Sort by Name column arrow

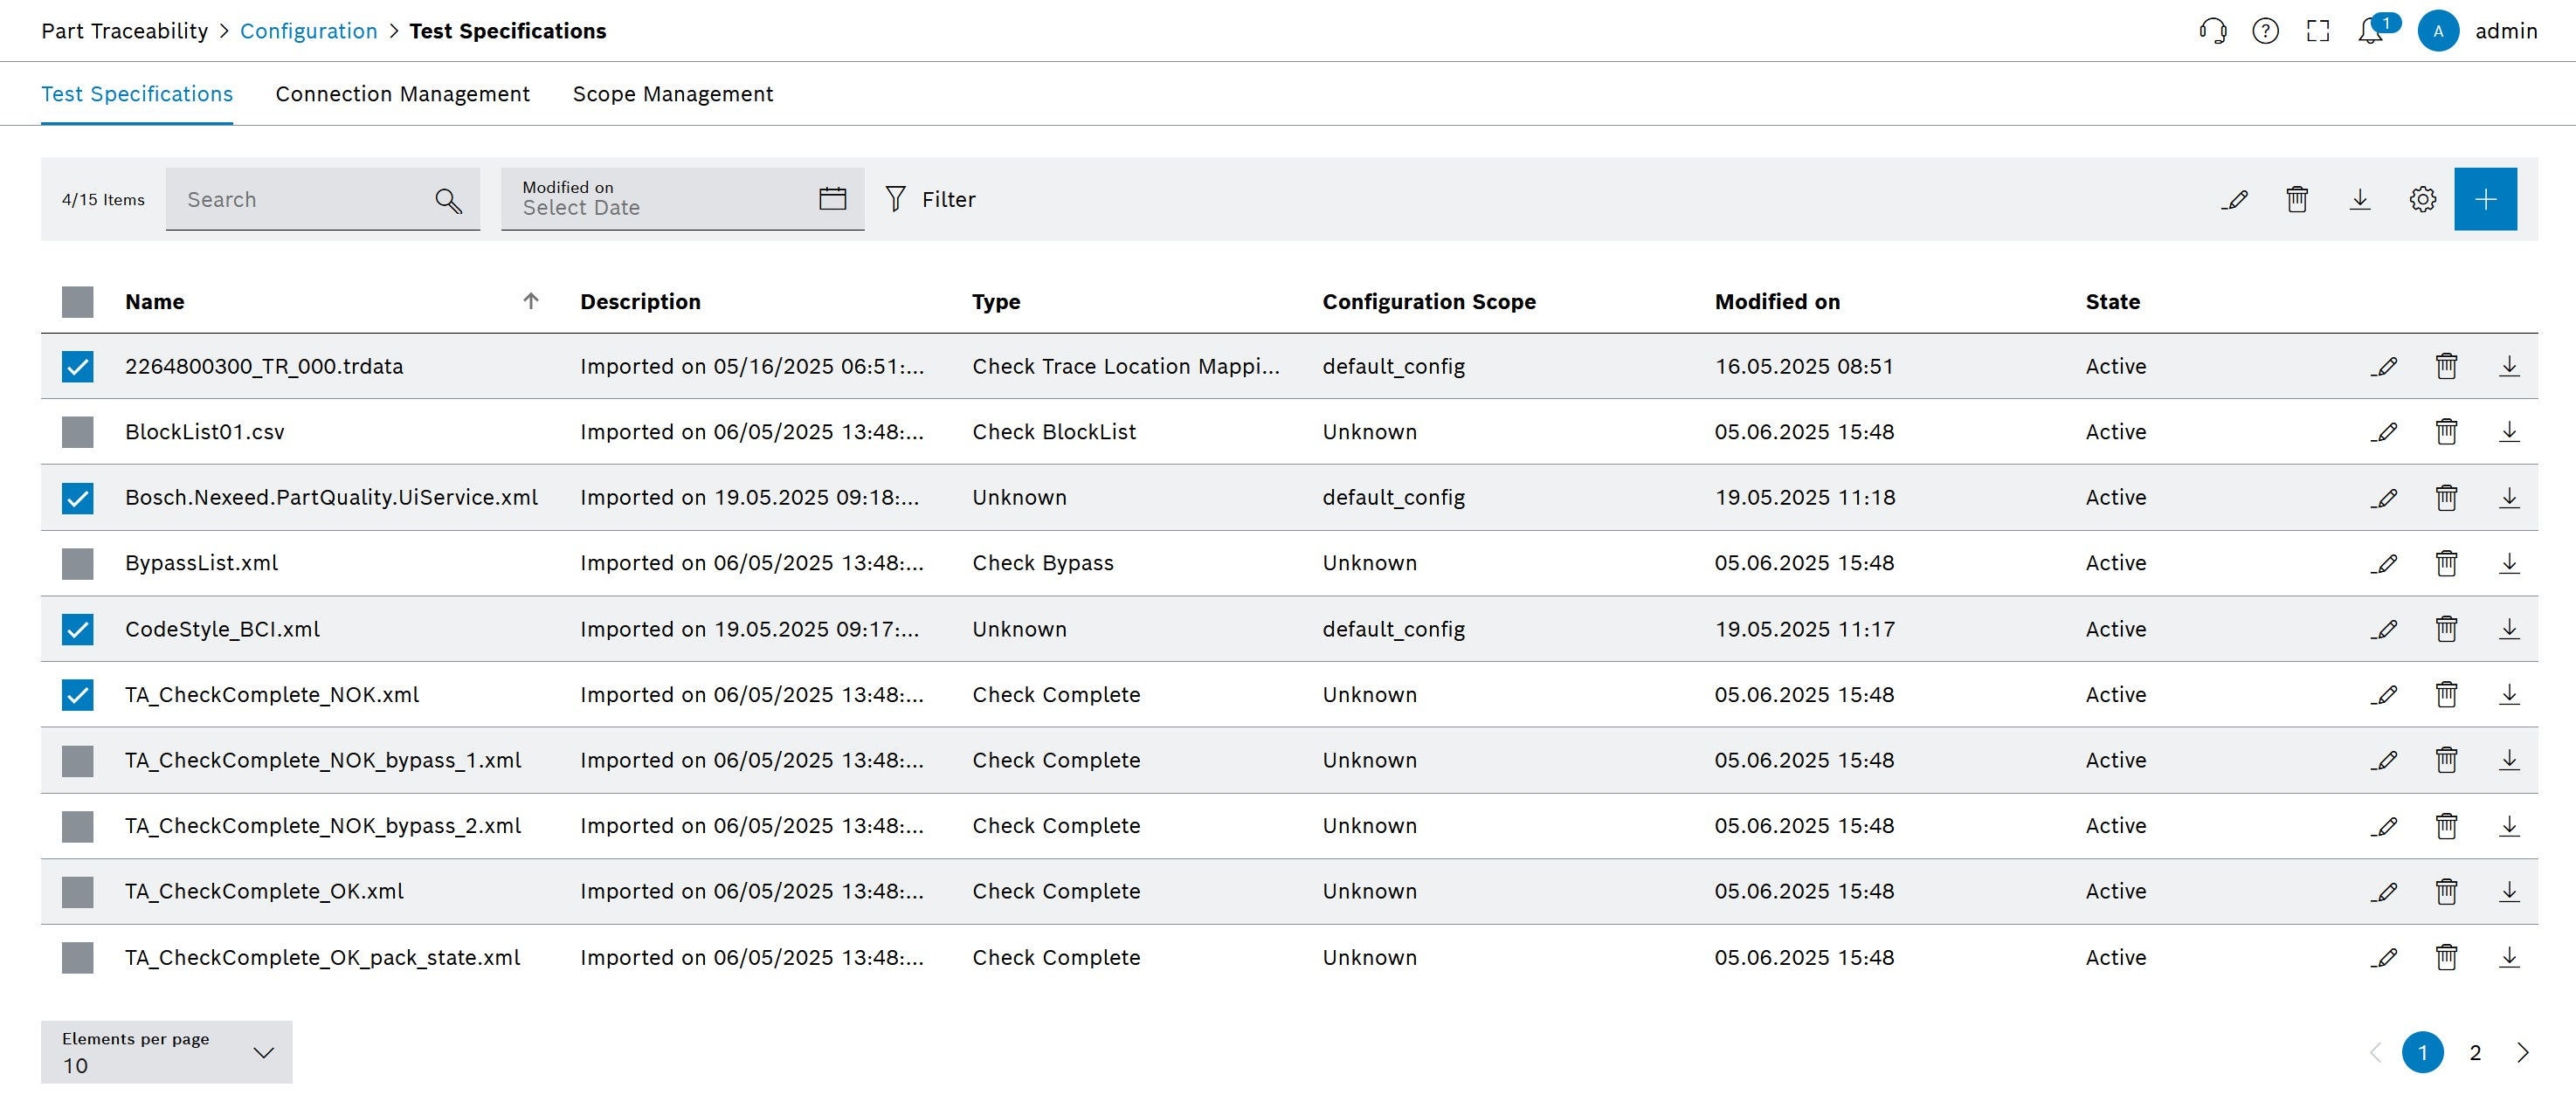tap(531, 301)
